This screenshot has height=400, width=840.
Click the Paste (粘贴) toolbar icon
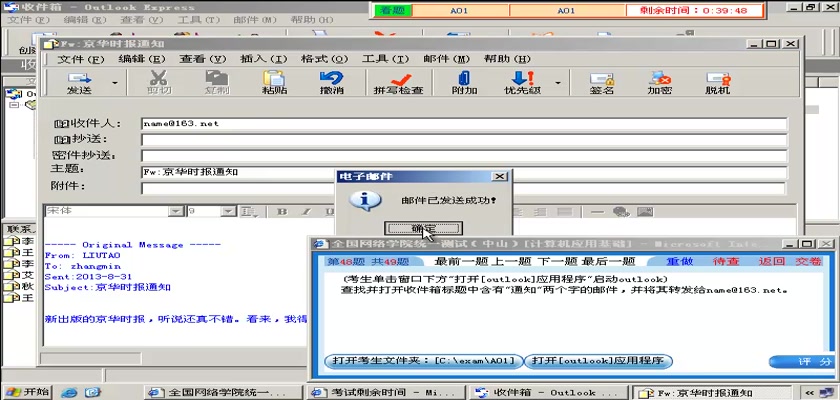pyautogui.click(x=274, y=83)
